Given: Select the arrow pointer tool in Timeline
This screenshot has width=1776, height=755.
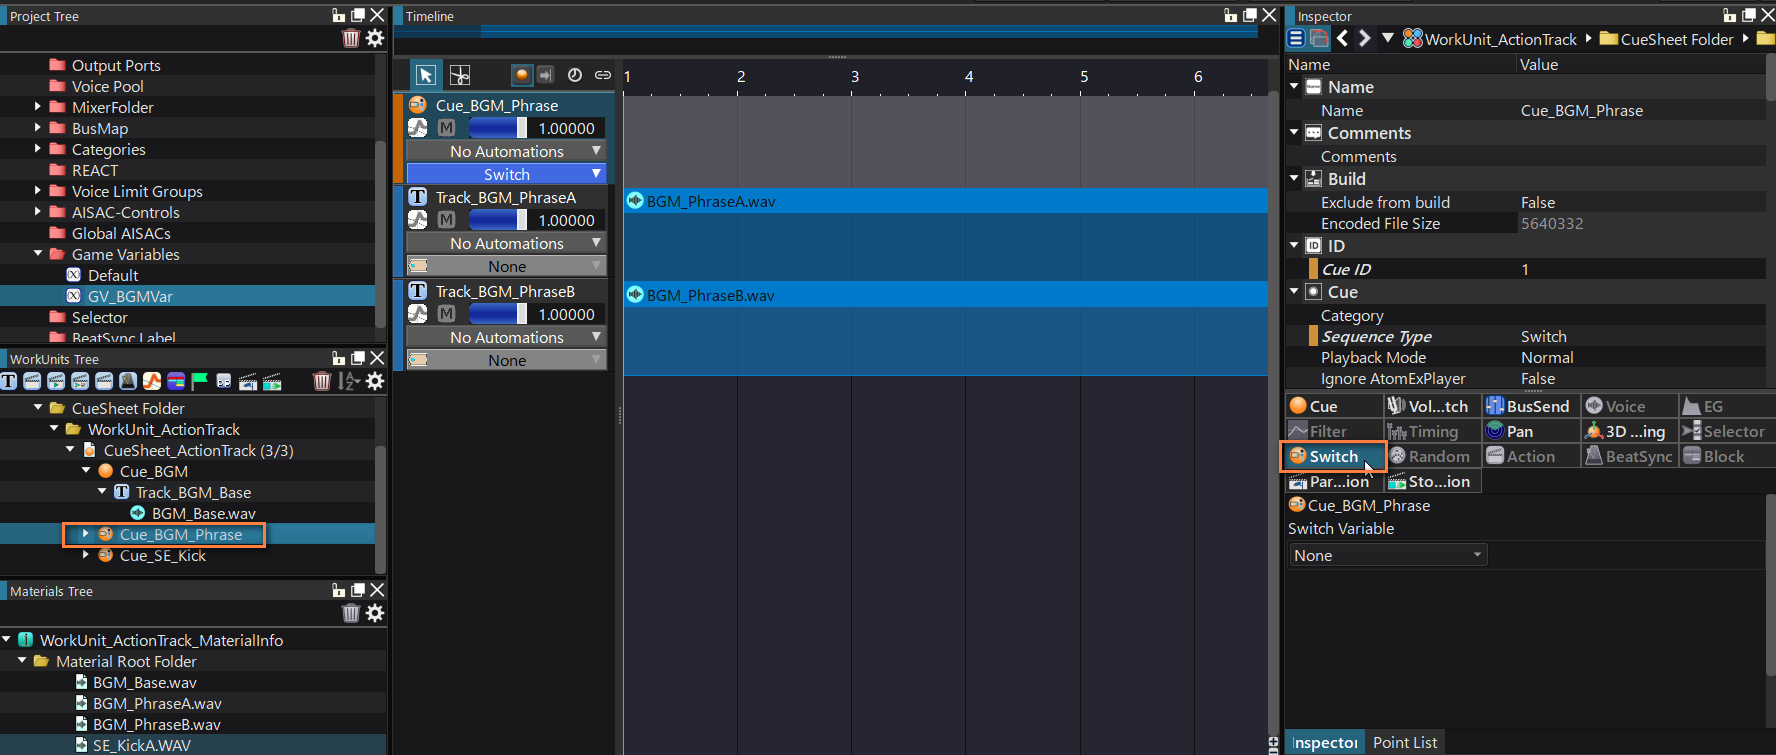Looking at the screenshot, I should point(426,75).
